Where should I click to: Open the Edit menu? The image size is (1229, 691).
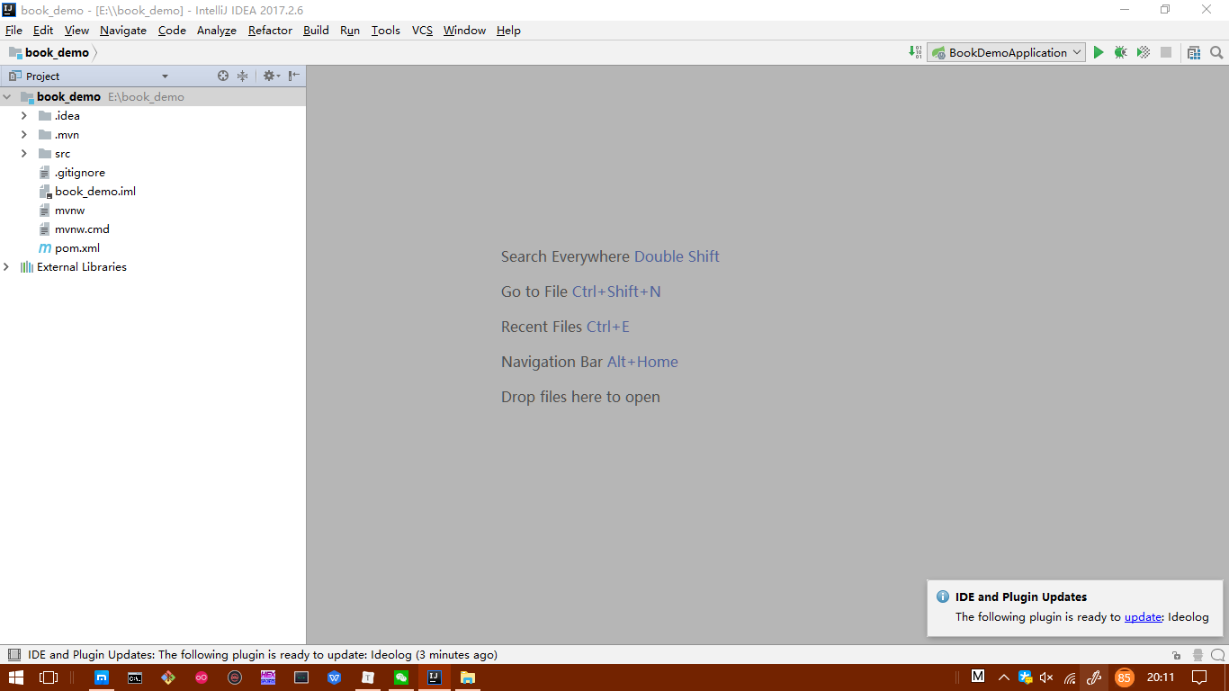(43, 31)
